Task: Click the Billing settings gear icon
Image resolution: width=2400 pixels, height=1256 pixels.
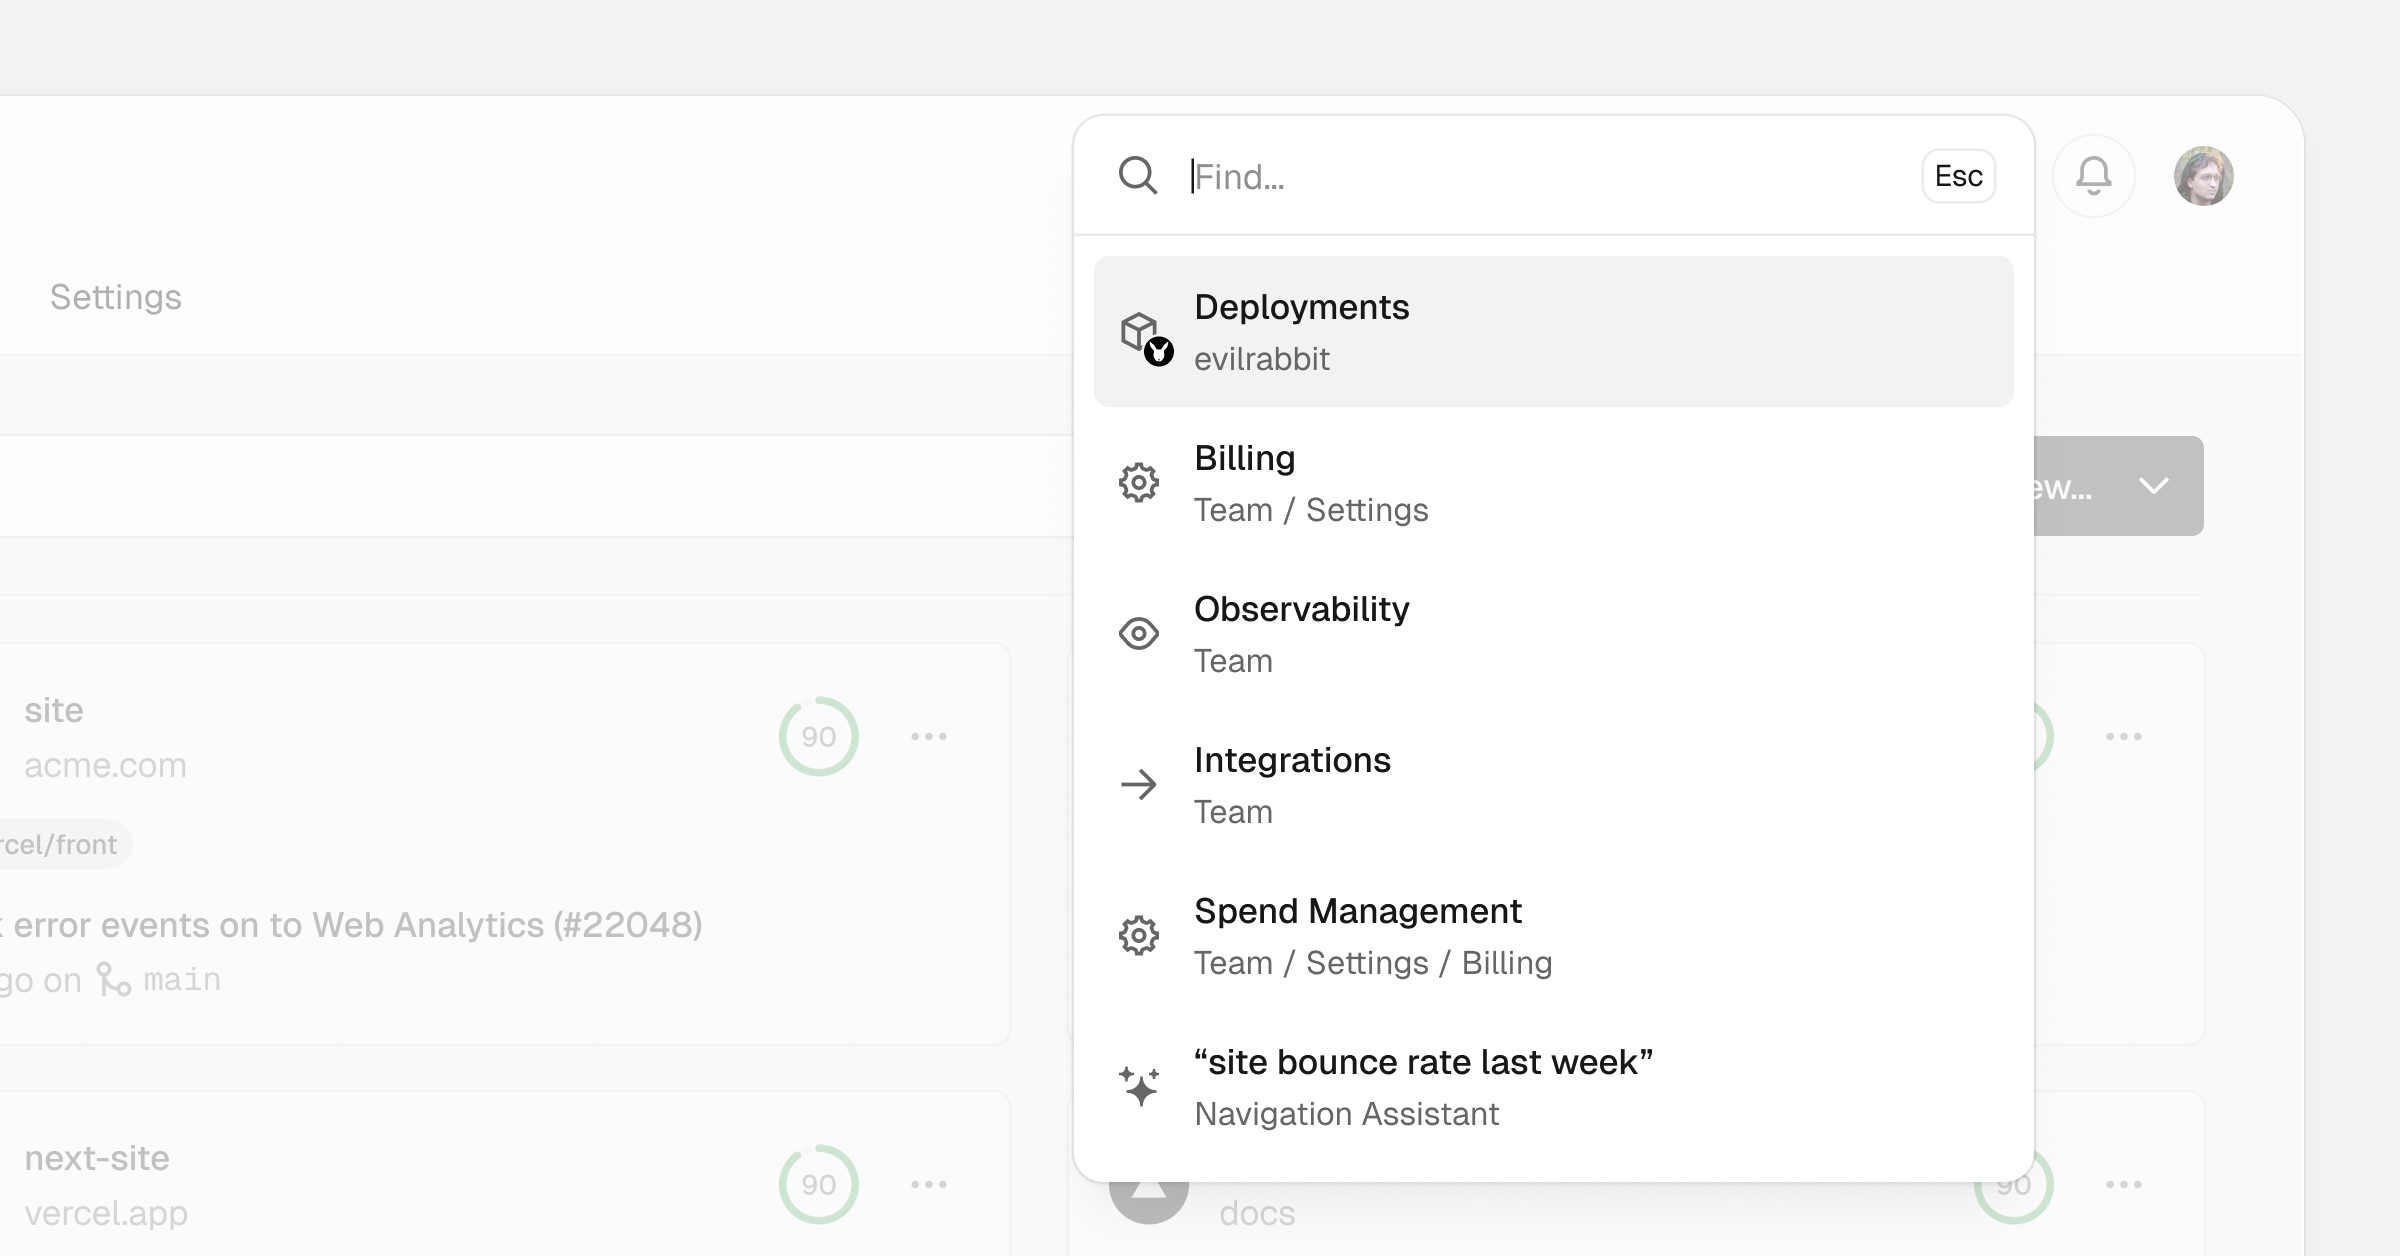Action: click(x=1139, y=482)
